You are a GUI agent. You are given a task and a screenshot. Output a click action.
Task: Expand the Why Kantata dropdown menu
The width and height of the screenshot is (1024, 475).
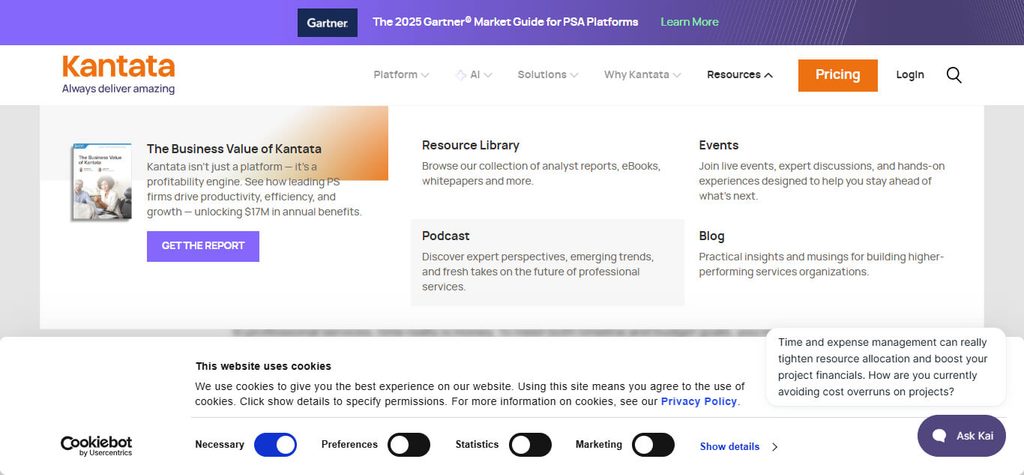643,74
